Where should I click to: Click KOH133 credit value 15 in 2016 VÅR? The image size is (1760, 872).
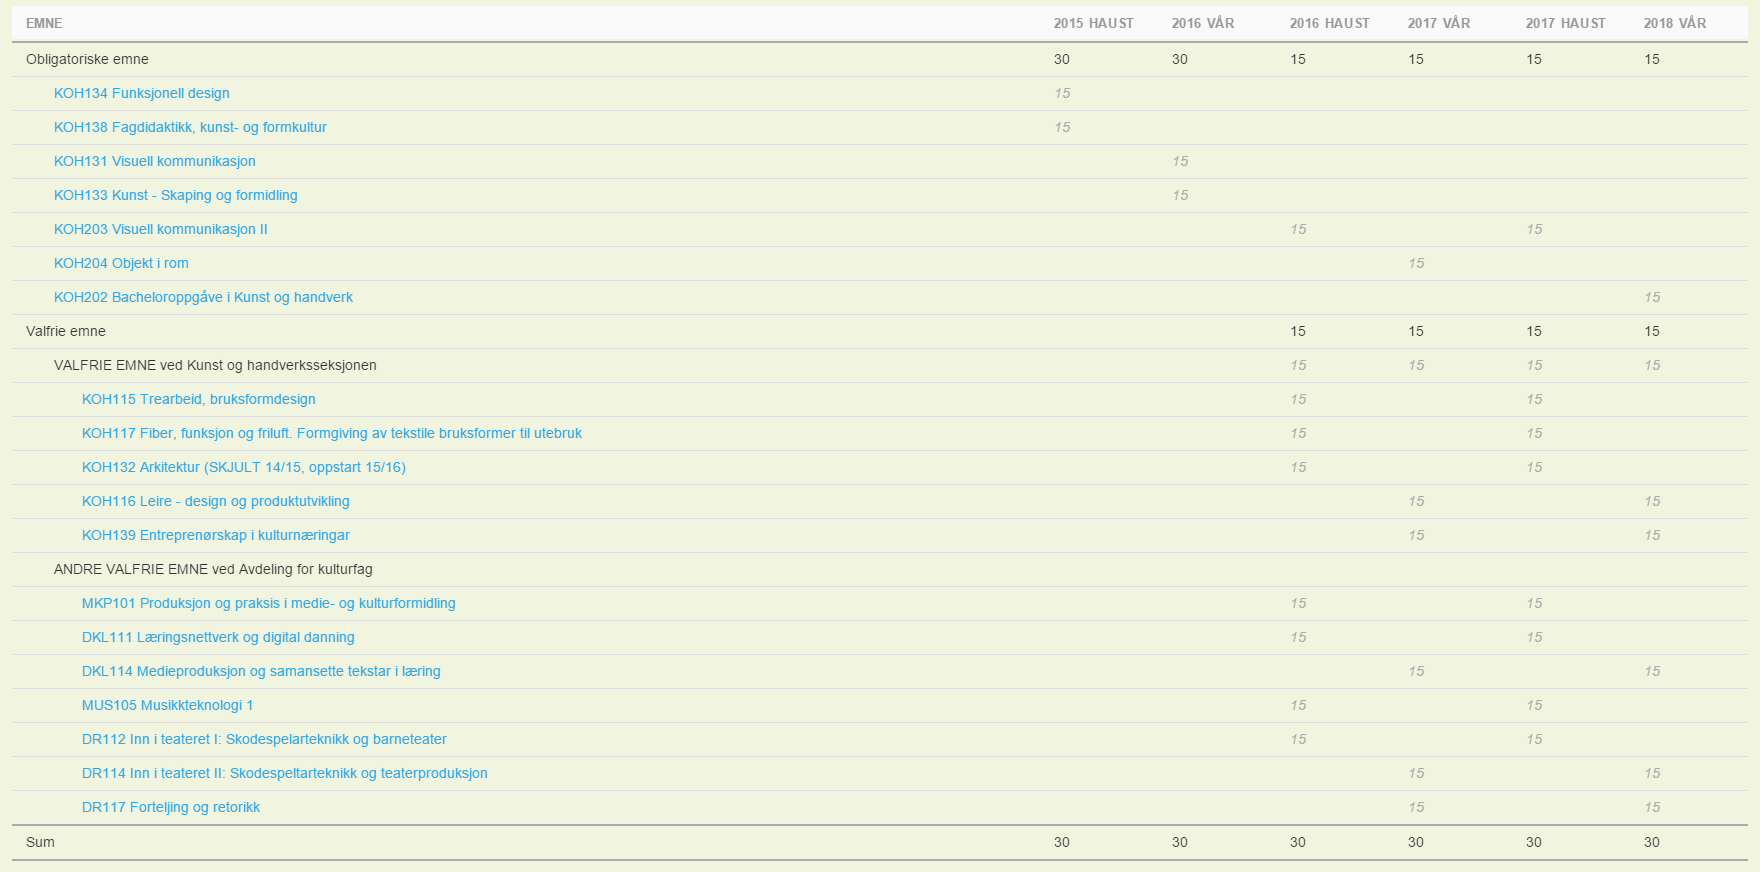point(1180,195)
